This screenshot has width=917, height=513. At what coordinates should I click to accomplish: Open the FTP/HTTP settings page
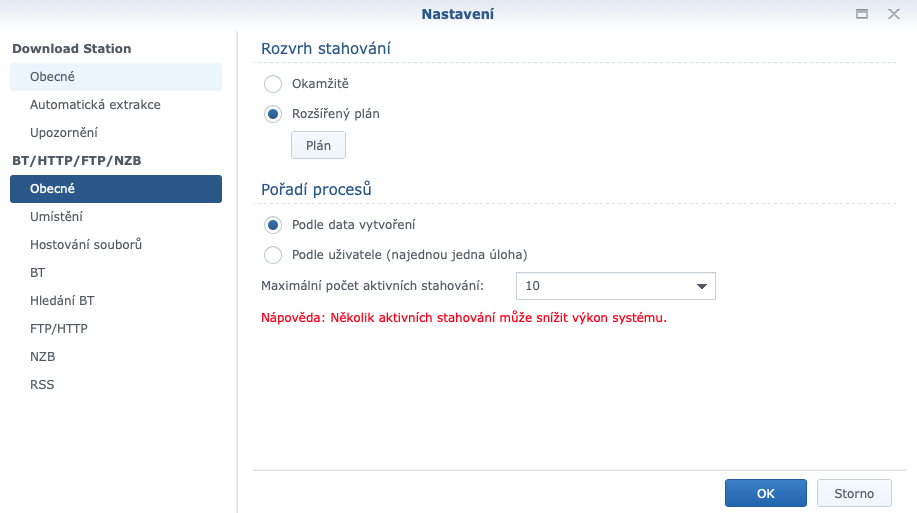coord(58,329)
